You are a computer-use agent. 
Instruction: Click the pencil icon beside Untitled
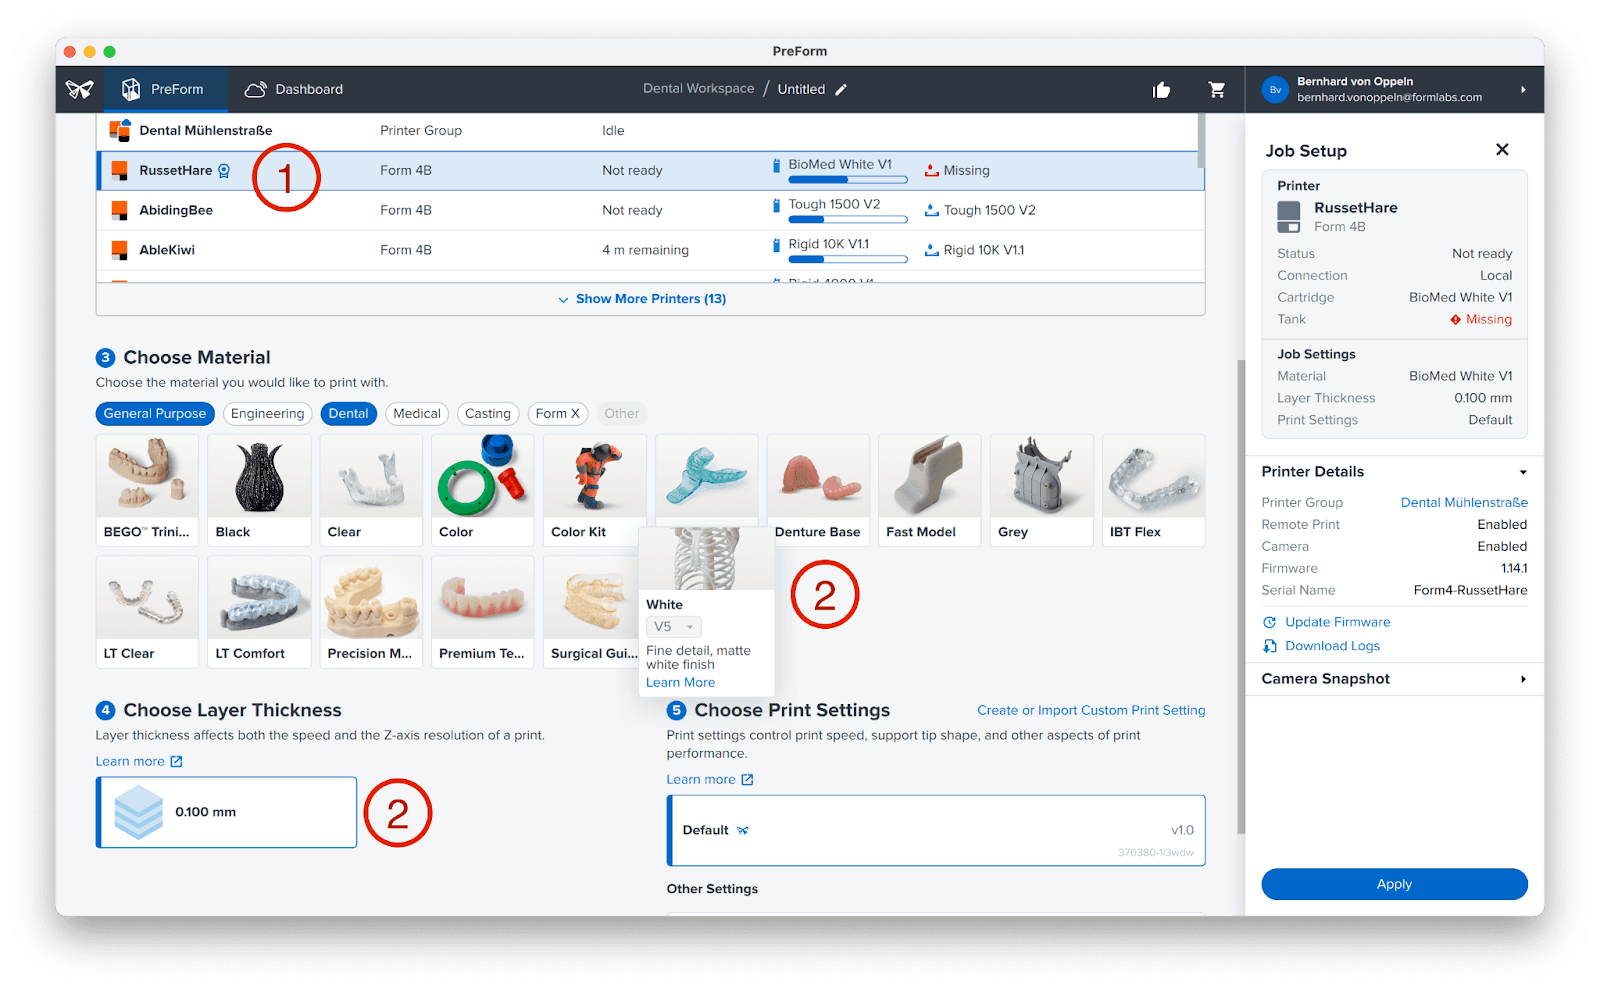pos(841,90)
